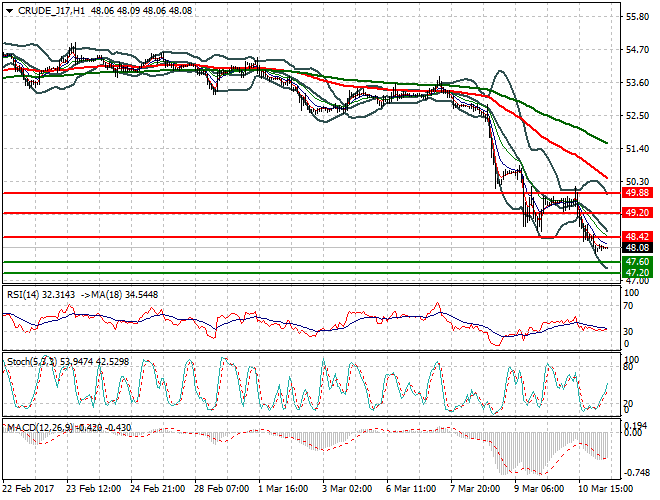The height and width of the screenshot is (500, 660).
Task: Select the 3 Mar 02:00 time axis label
Action: pyautogui.click(x=347, y=490)
